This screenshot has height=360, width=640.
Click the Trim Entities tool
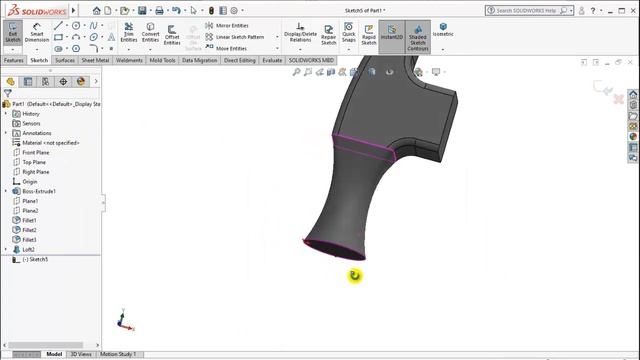point(129,32)
